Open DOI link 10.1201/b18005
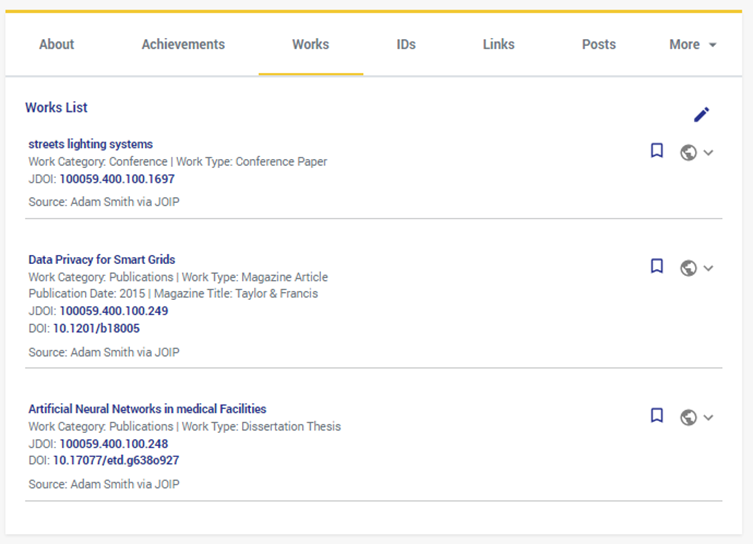The height and width of the screenshot is (544, 753). [96, 328]
